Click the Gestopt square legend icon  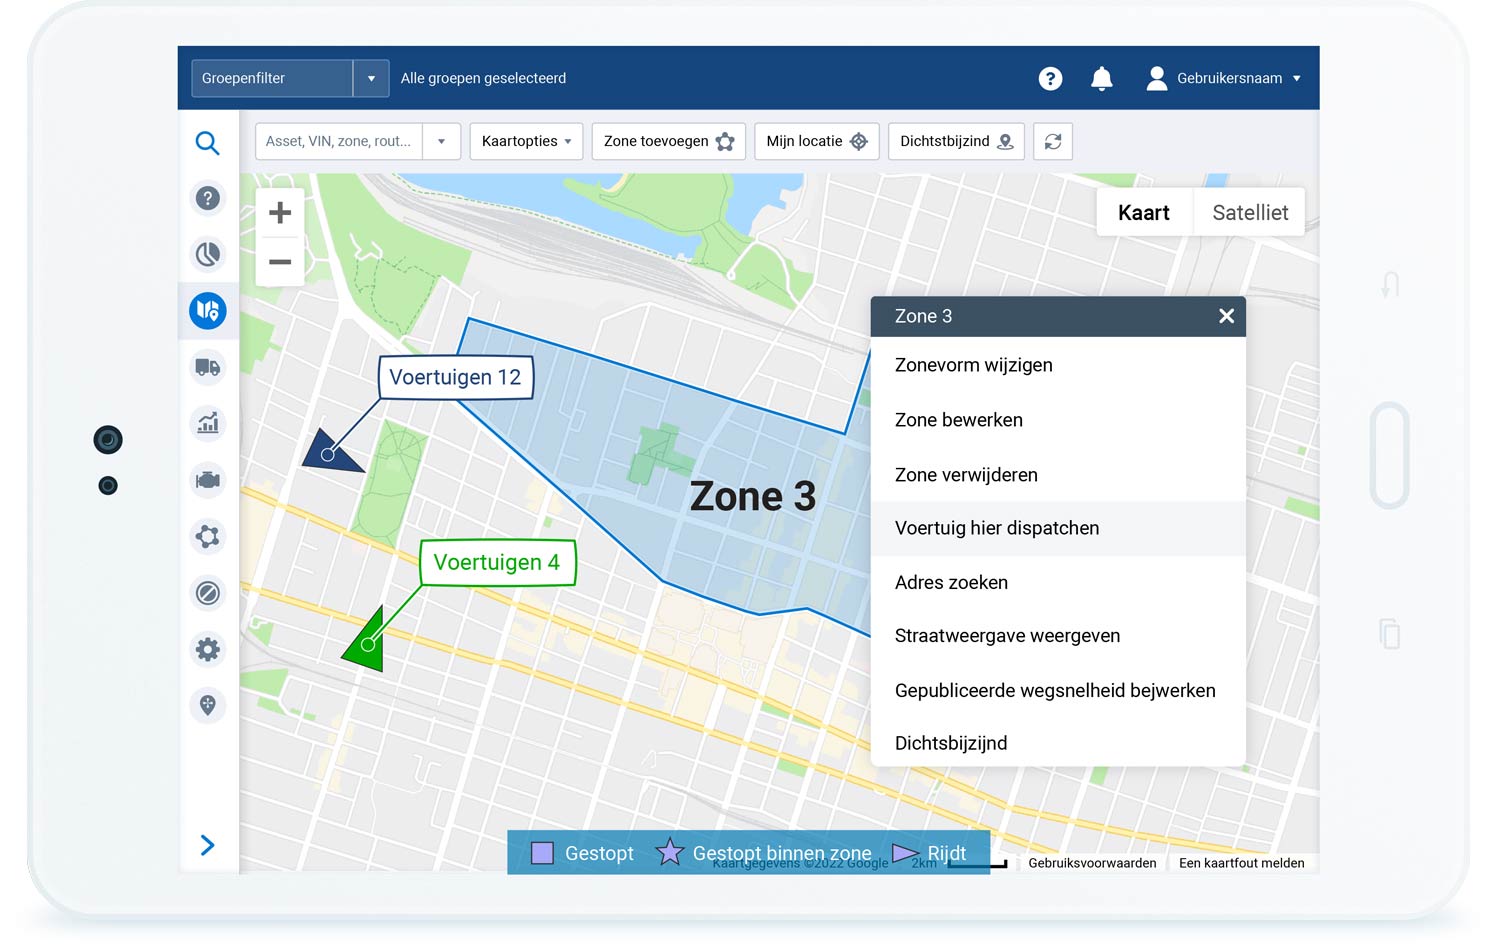[x=542, y=853]
